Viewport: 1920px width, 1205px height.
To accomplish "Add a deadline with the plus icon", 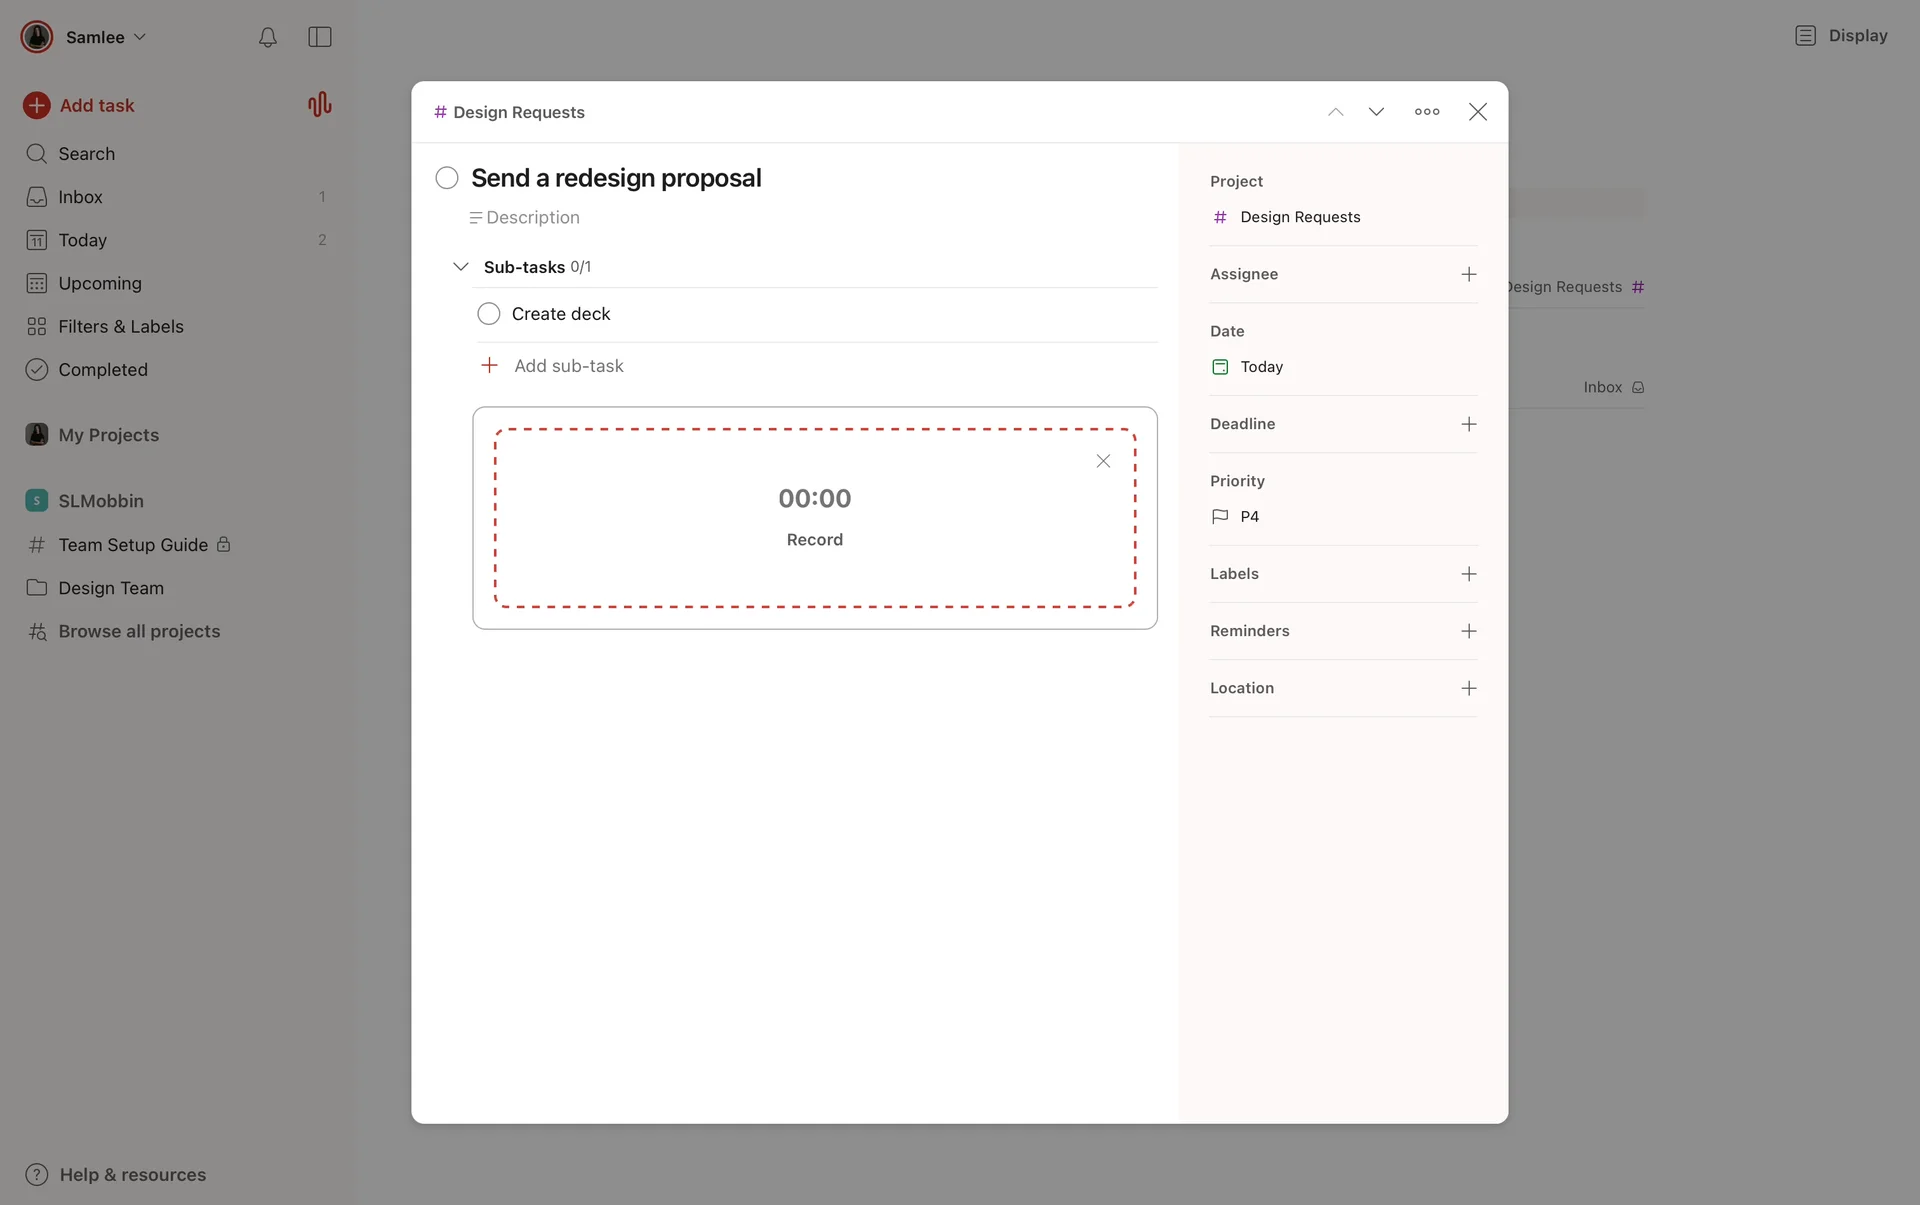I will [x=1468, y=424].
